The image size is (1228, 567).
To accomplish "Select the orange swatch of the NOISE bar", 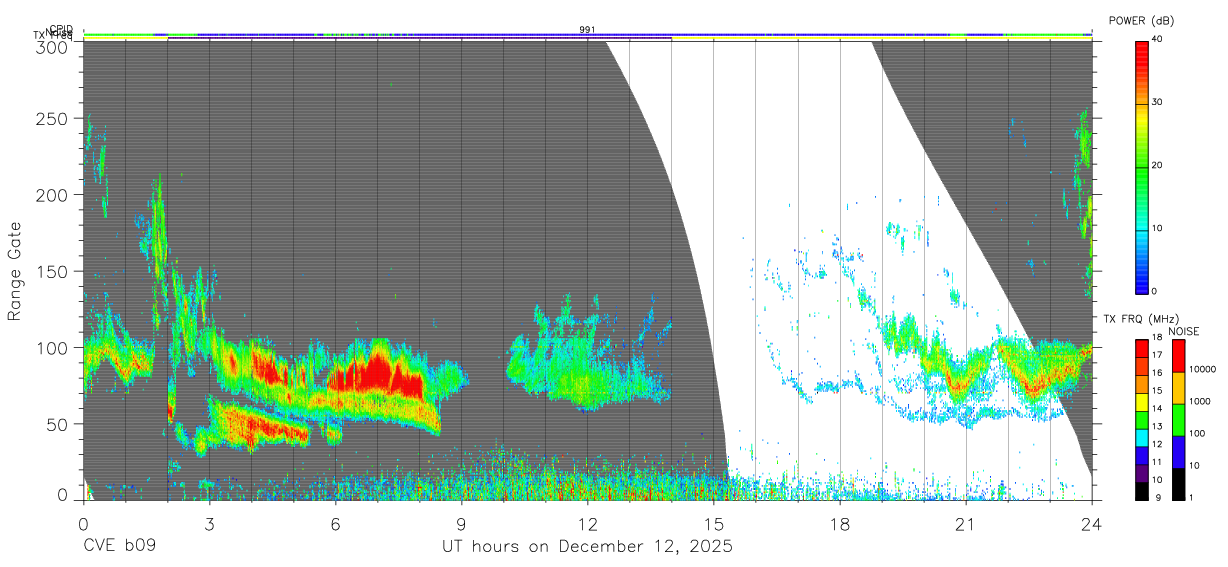I will [x=1178, y=388].
